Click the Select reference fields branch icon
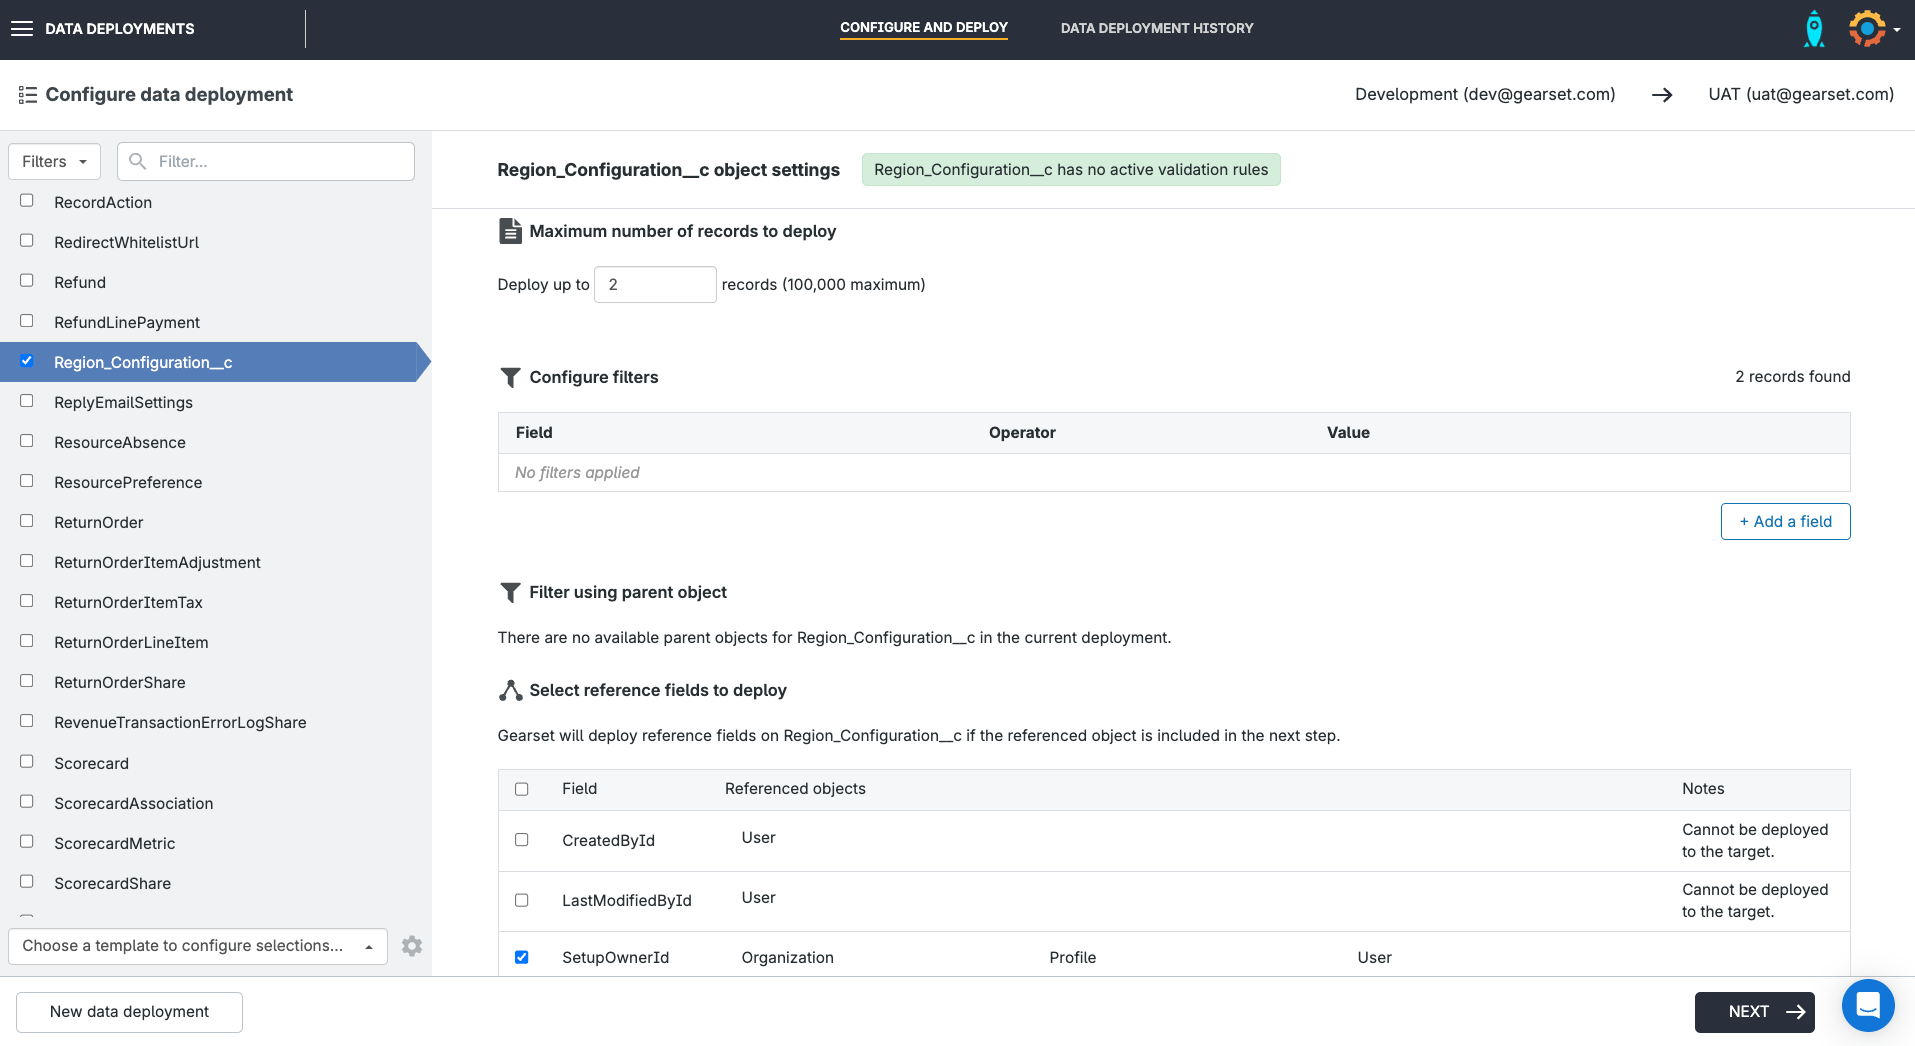The width and height of the screenshot is (1915, 1046). click(510, 690)
